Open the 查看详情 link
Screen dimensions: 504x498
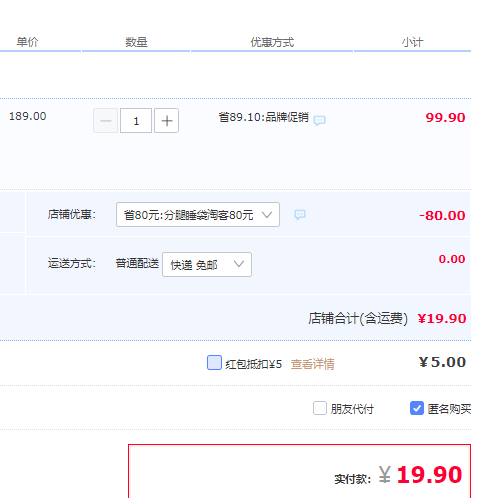(x=312, y=364)
